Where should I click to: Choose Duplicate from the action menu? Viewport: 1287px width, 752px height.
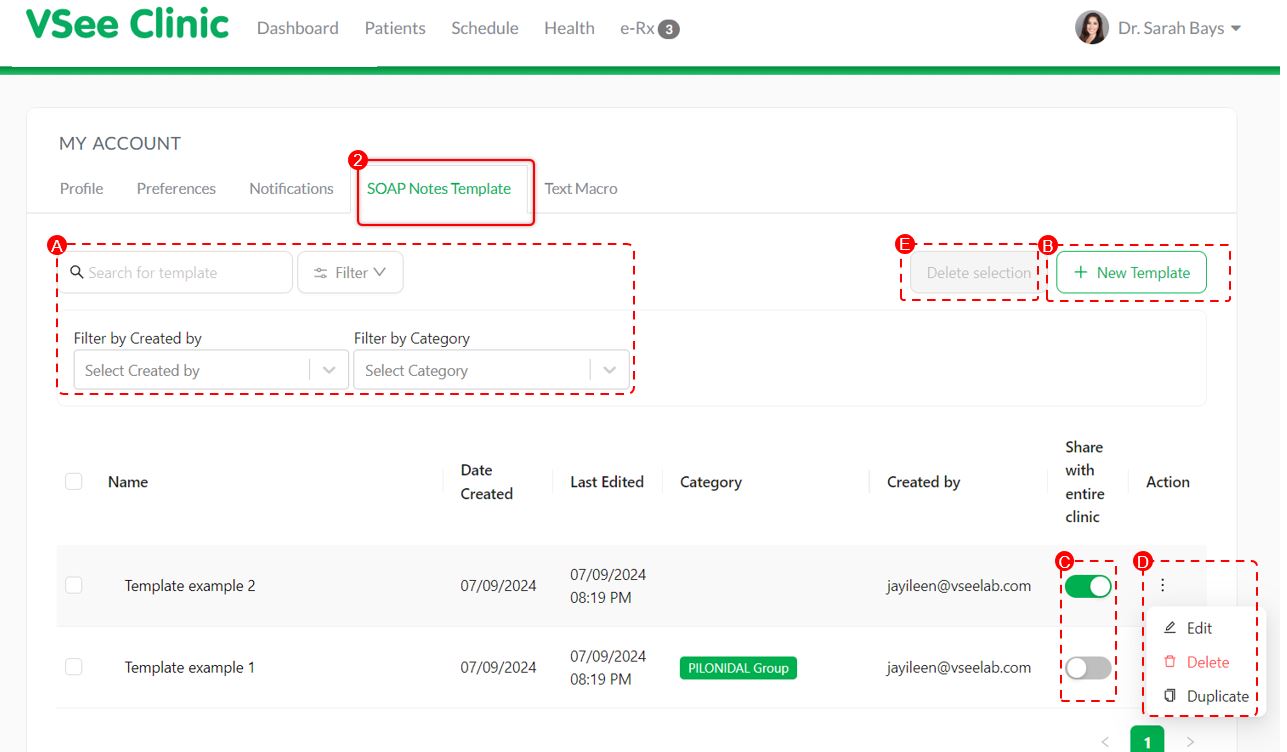pos(1206,696)
